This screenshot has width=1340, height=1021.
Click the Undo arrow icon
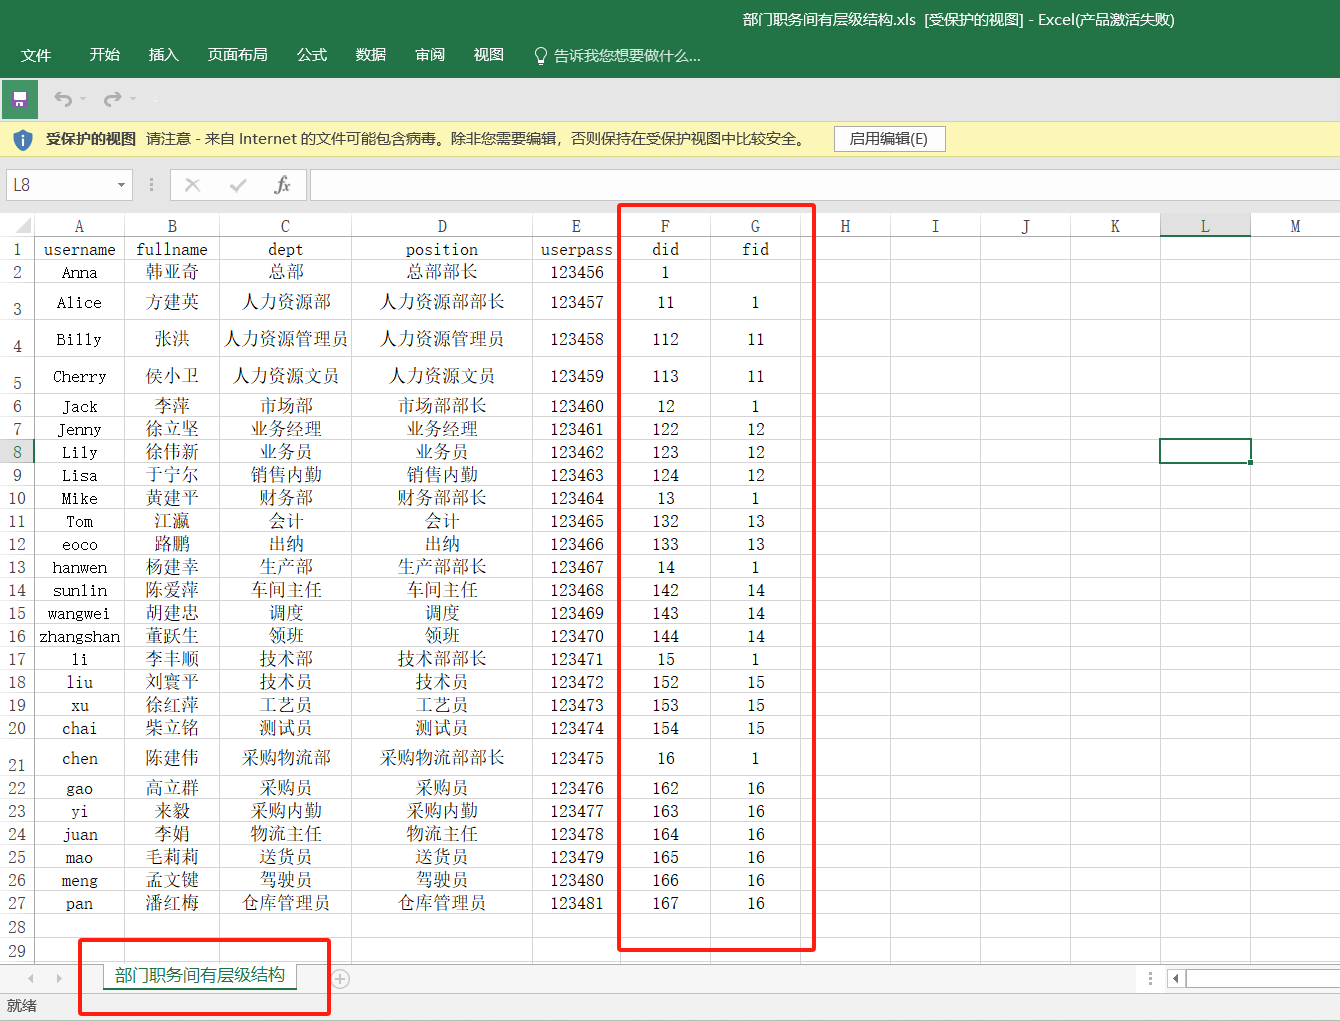click(x=63, y=99)
